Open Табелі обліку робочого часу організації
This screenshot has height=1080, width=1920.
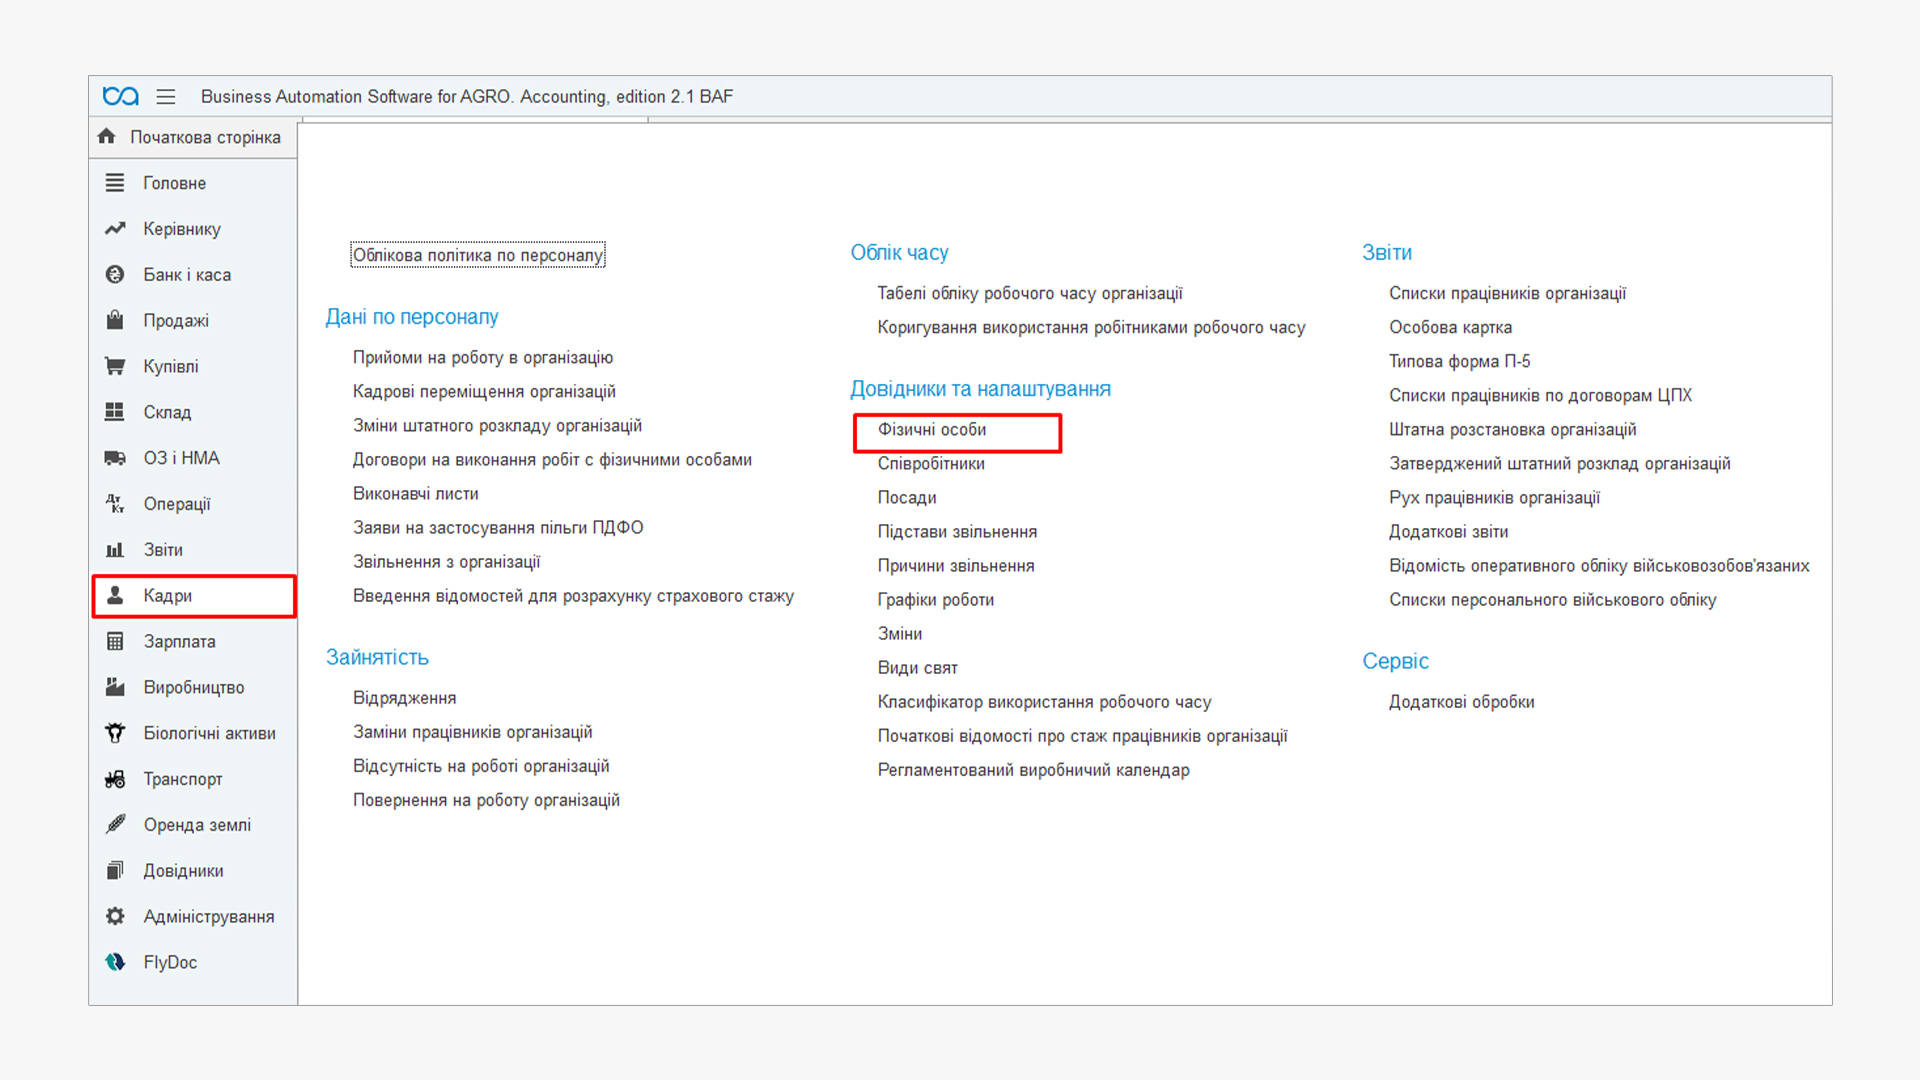(1029, 293)
